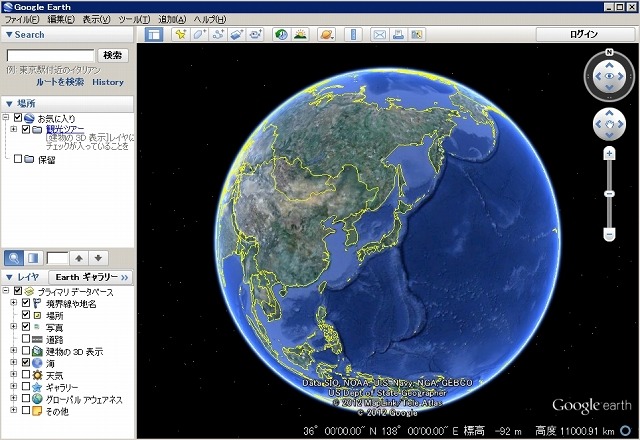Open the 表示 menu
Screen dimensions: 640x440
pos(96,19)
